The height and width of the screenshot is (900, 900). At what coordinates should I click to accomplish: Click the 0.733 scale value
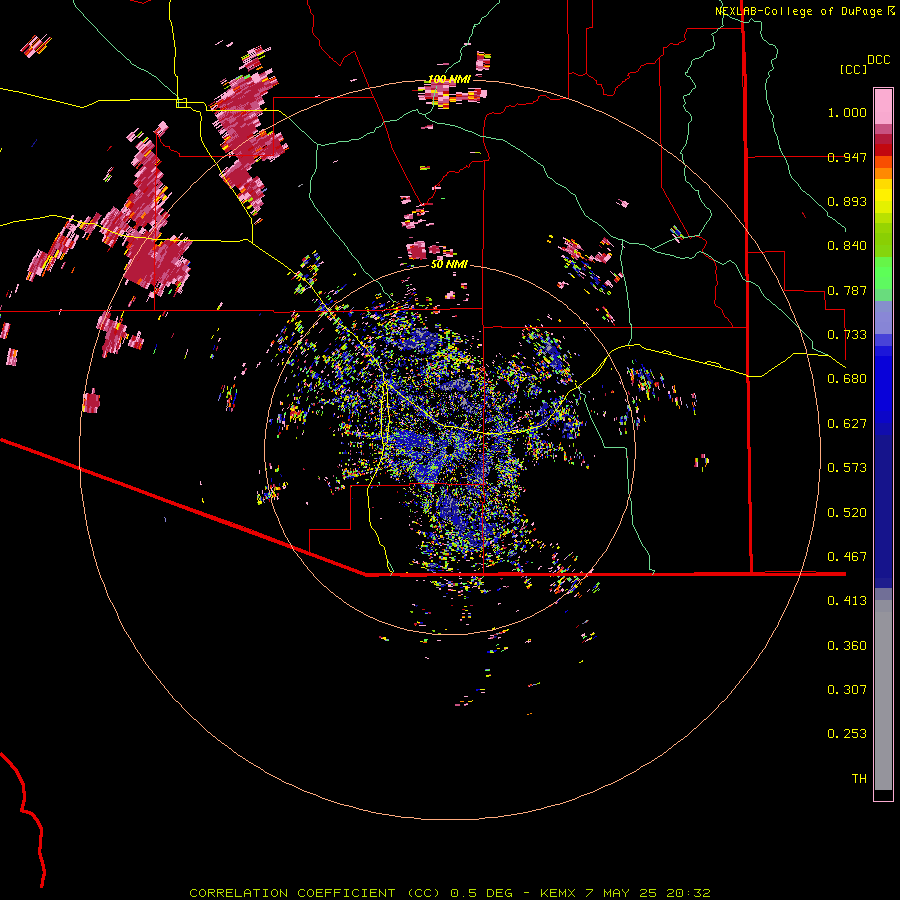tap(847, 335)
